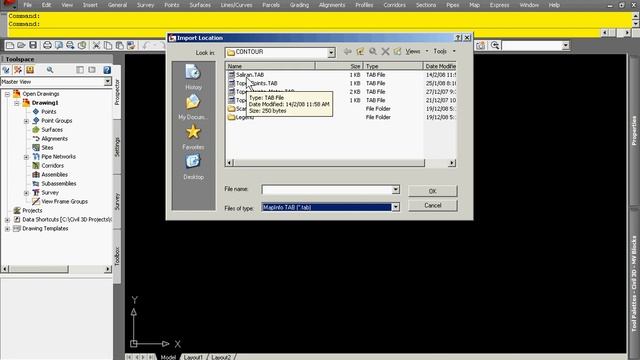Screen dimensions: 640x360
Task: Click the Paste toolbar icon
Action: click(119, 45)
